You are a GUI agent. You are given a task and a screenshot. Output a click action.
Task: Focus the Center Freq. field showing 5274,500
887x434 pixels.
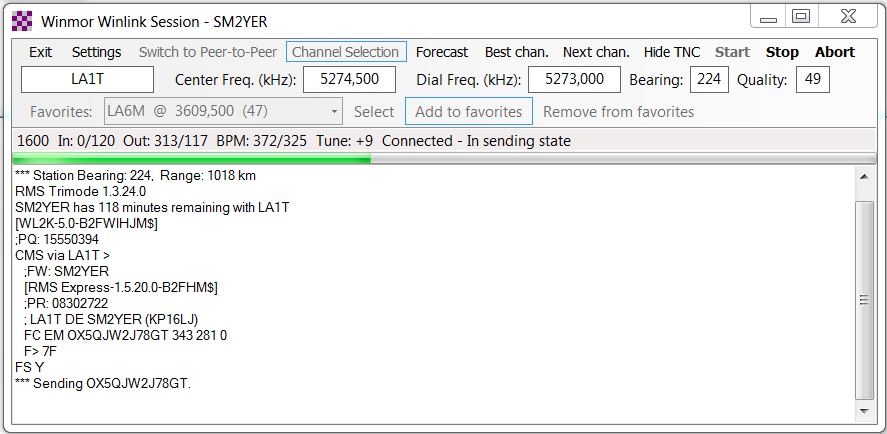tap(350, 79)
